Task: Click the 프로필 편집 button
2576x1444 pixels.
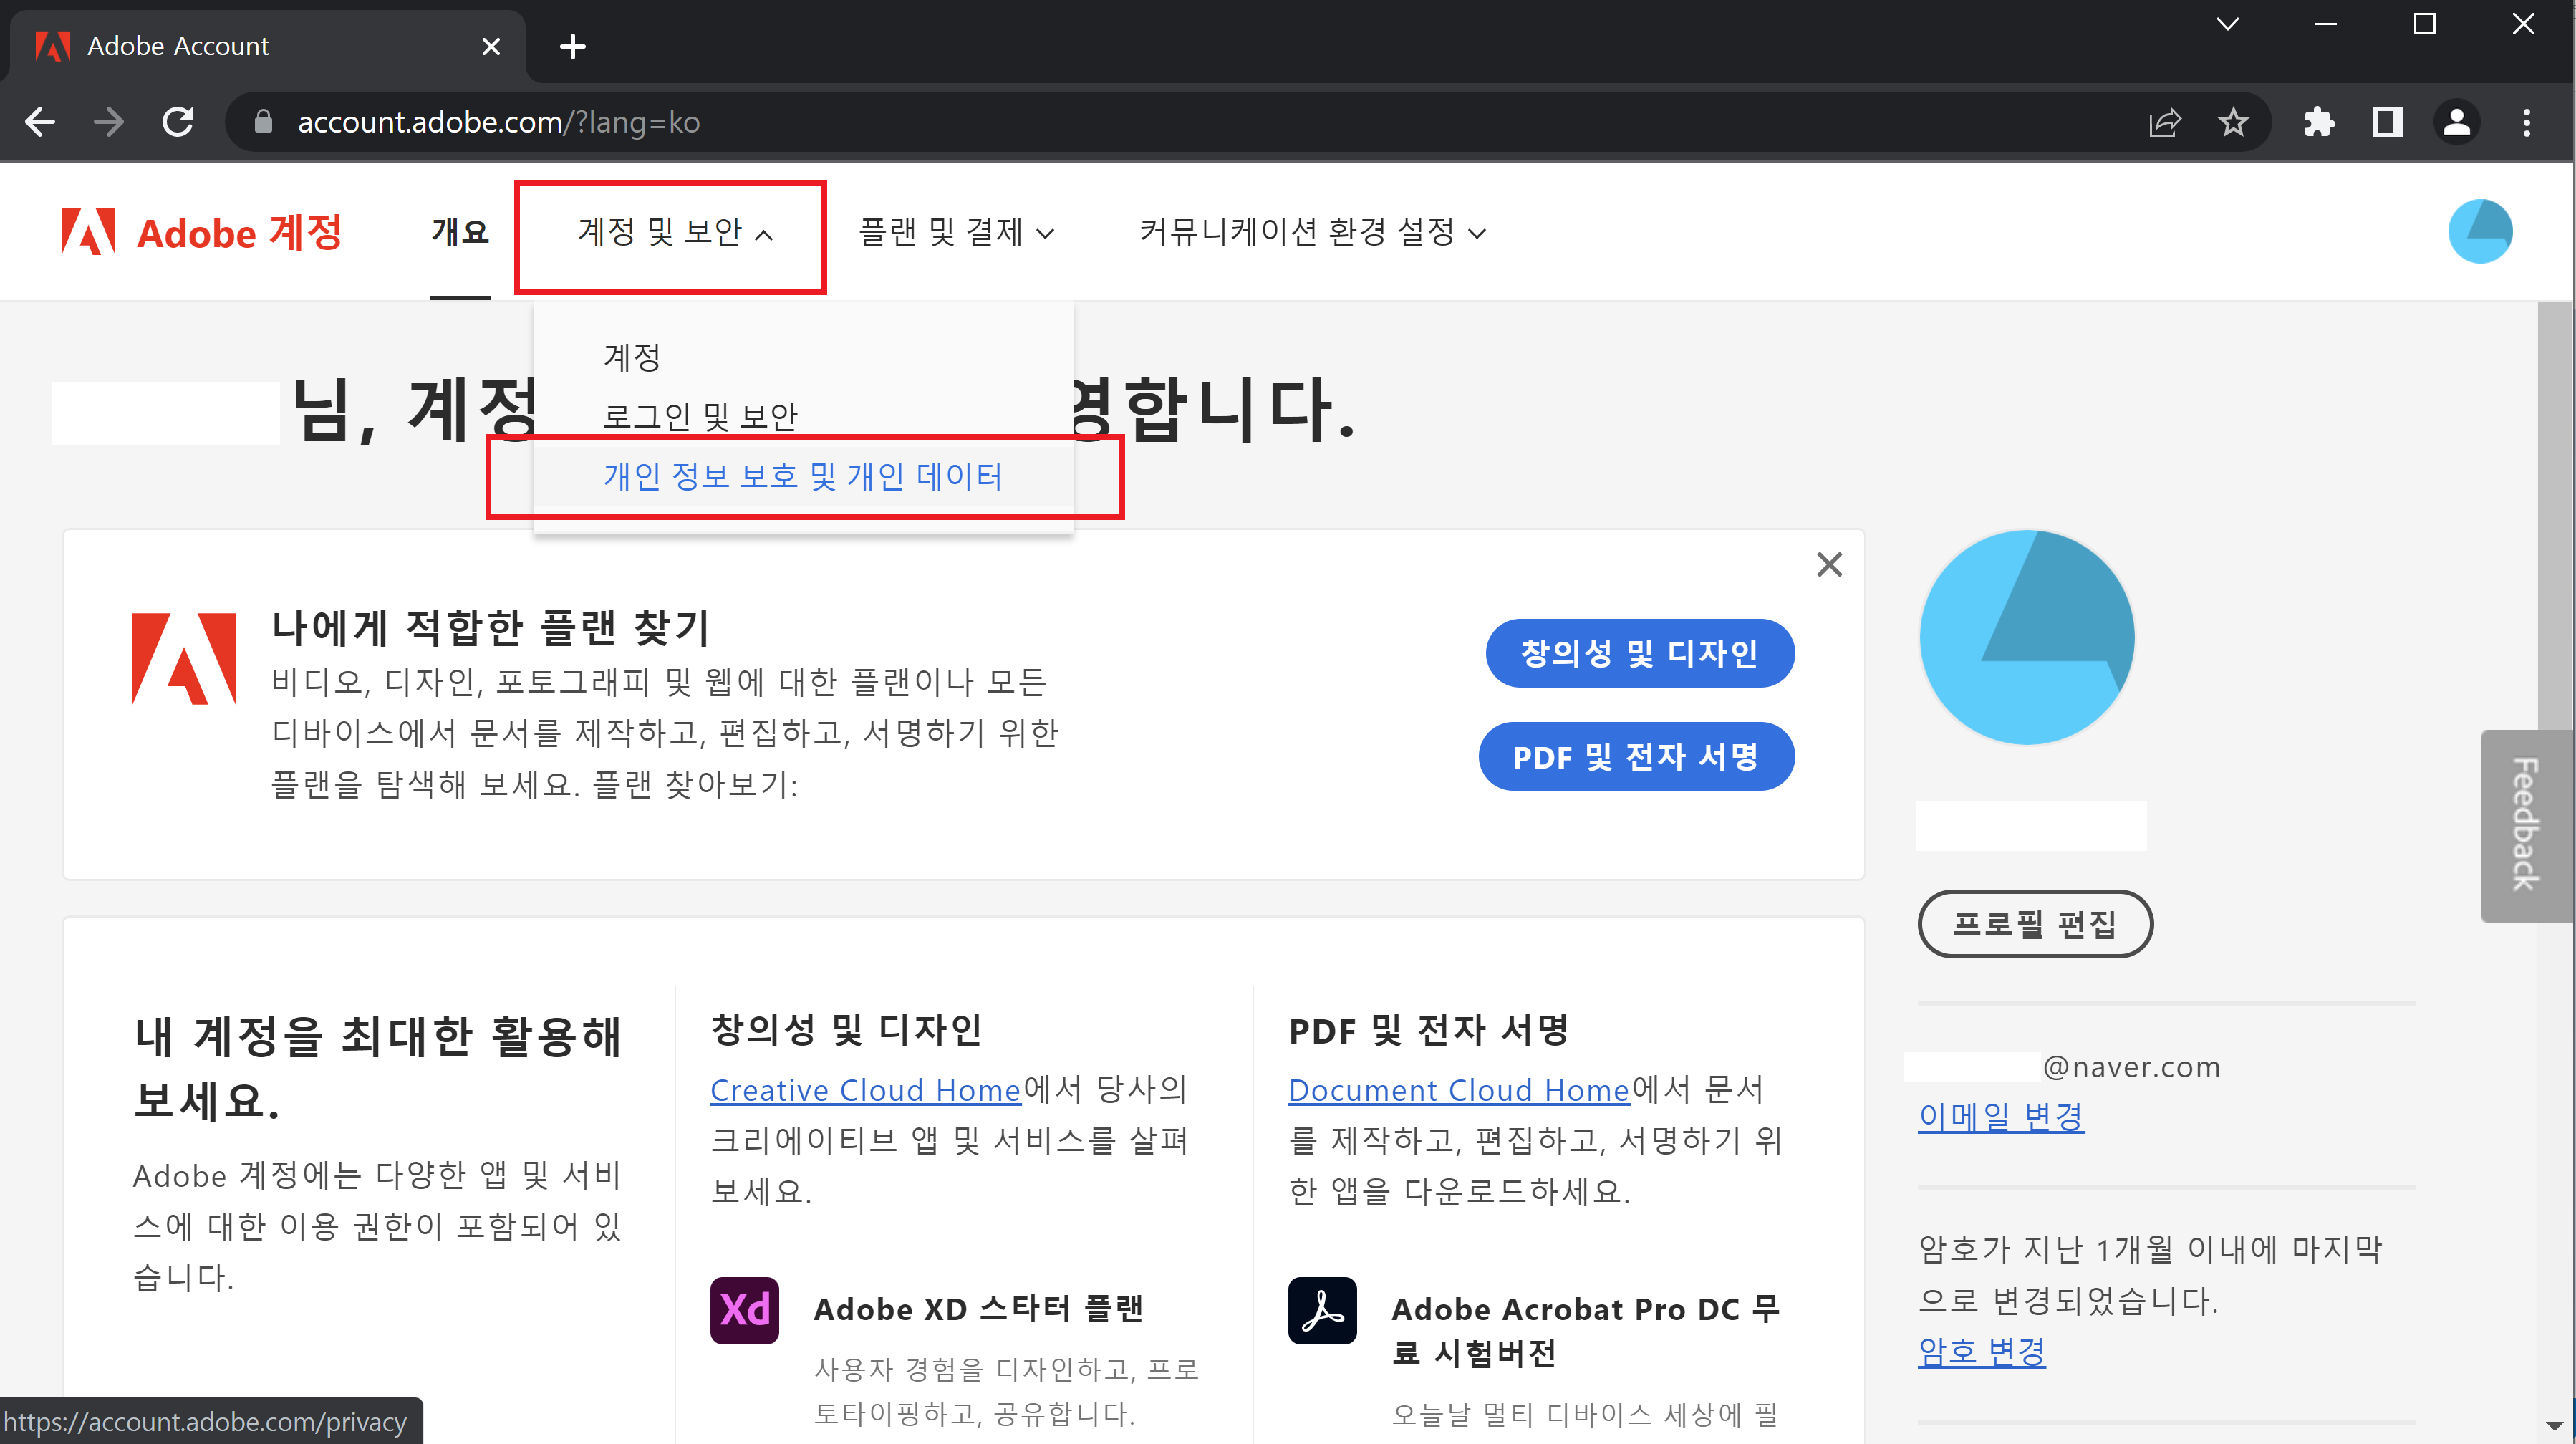Action: click(2035, 923)
